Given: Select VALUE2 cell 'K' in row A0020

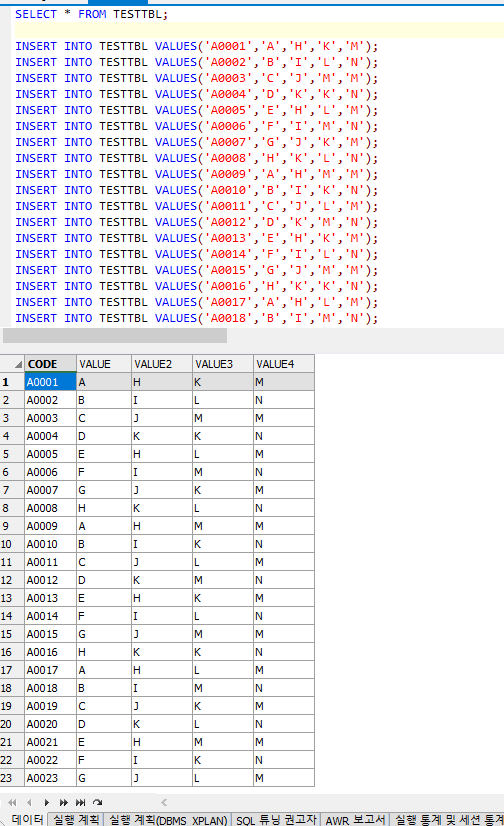Looking at the screenshot, I should point(162,724).
